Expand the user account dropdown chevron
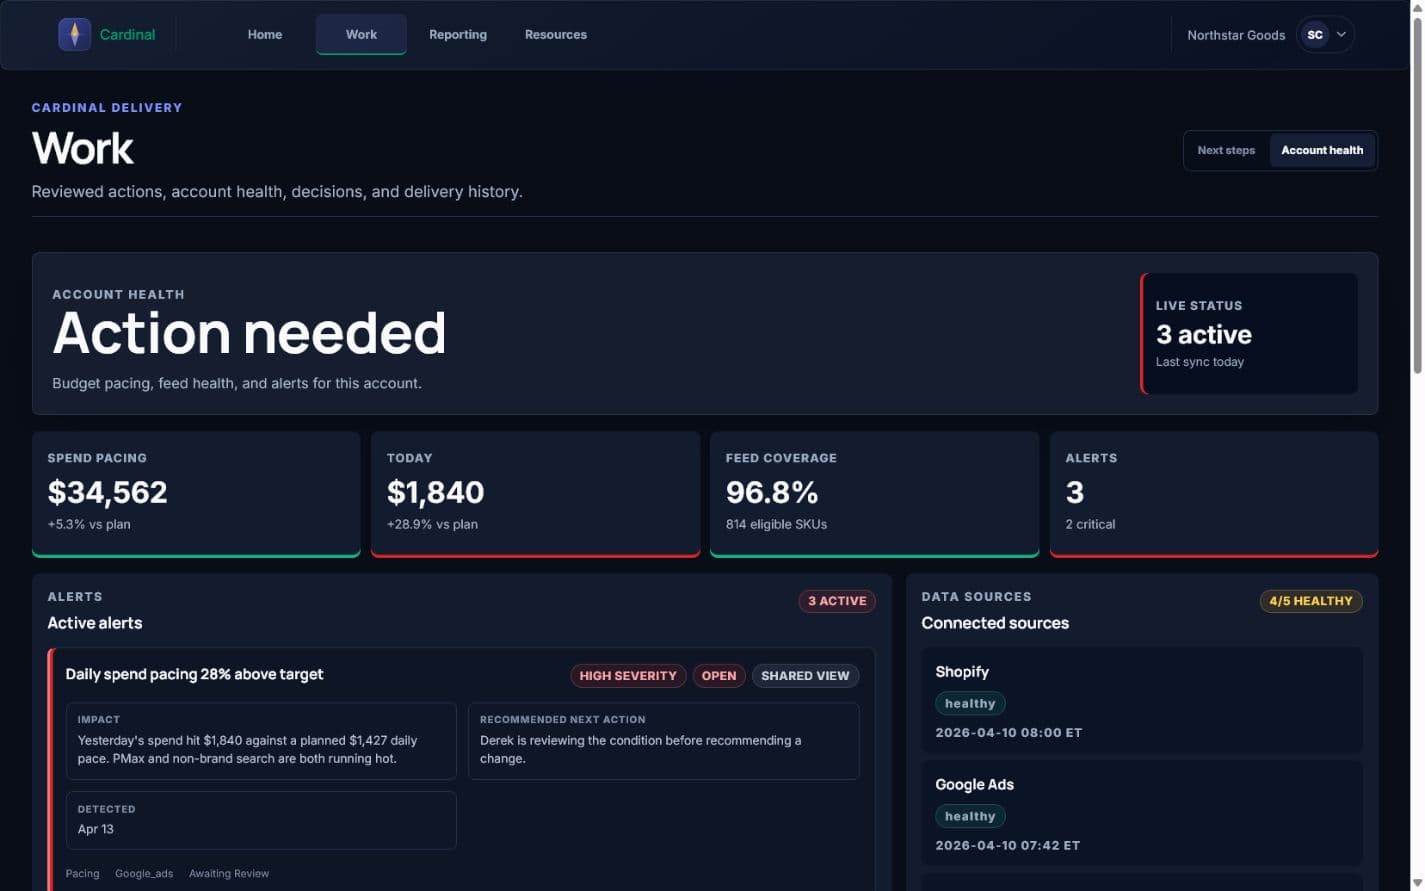1425x891 pixels. click(x=1342, y=35)
